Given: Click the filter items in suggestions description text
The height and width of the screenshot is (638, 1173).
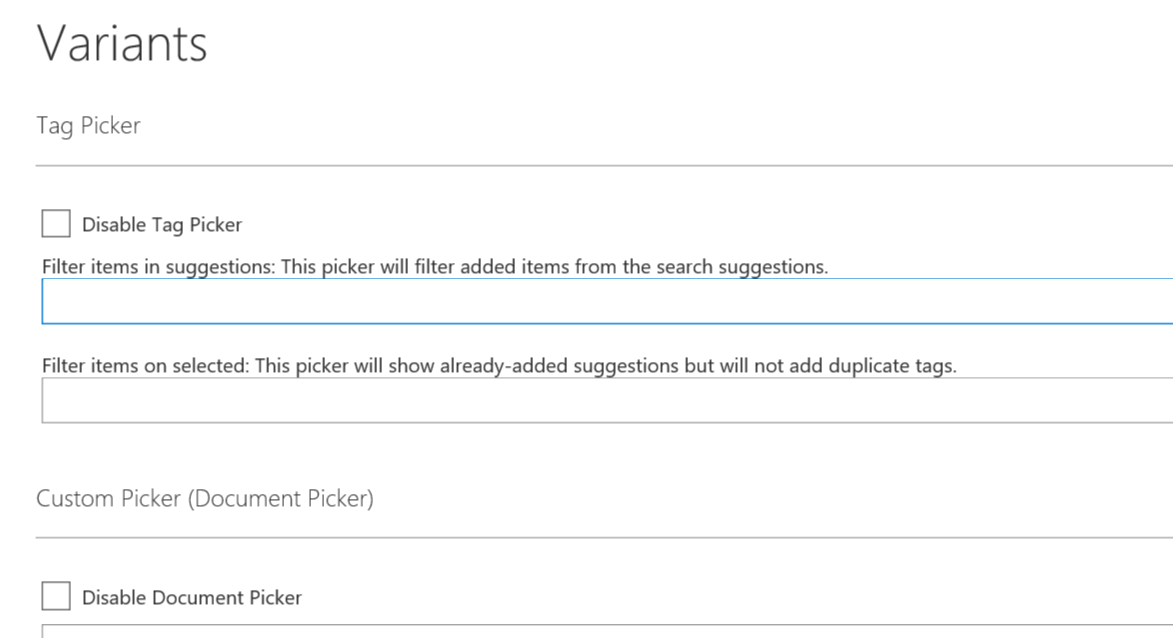Looking at the screenshot, I should pyautogui.click(x=434, y=266).
